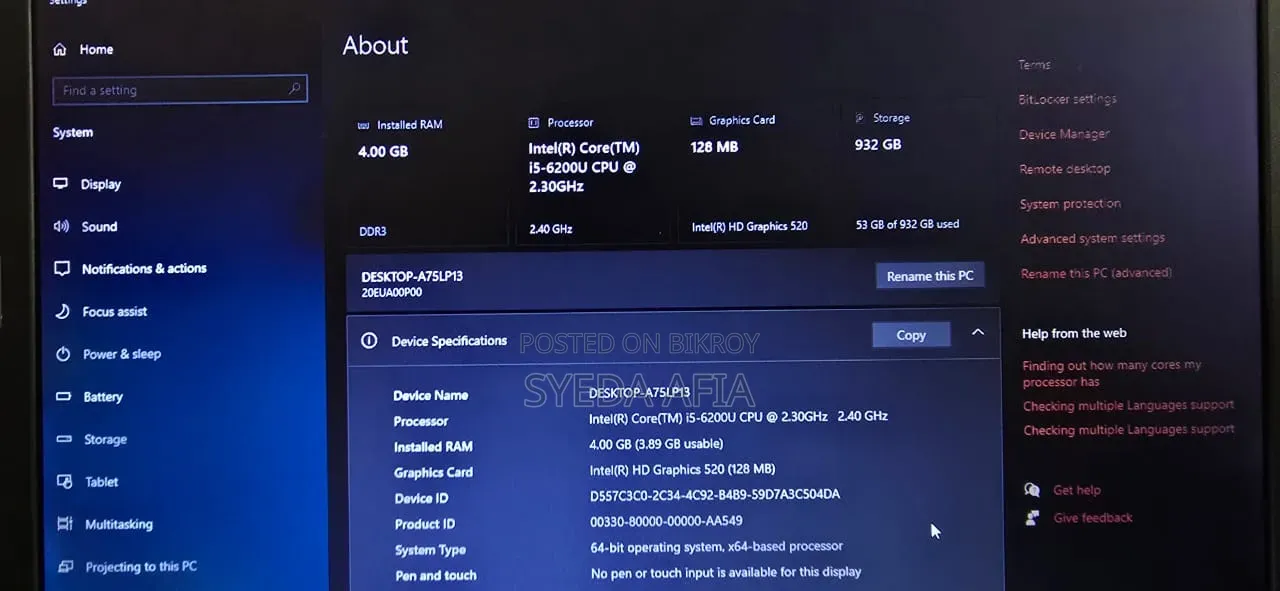
Task: Select the 20EUA00P00 model text
Action: 392,293
